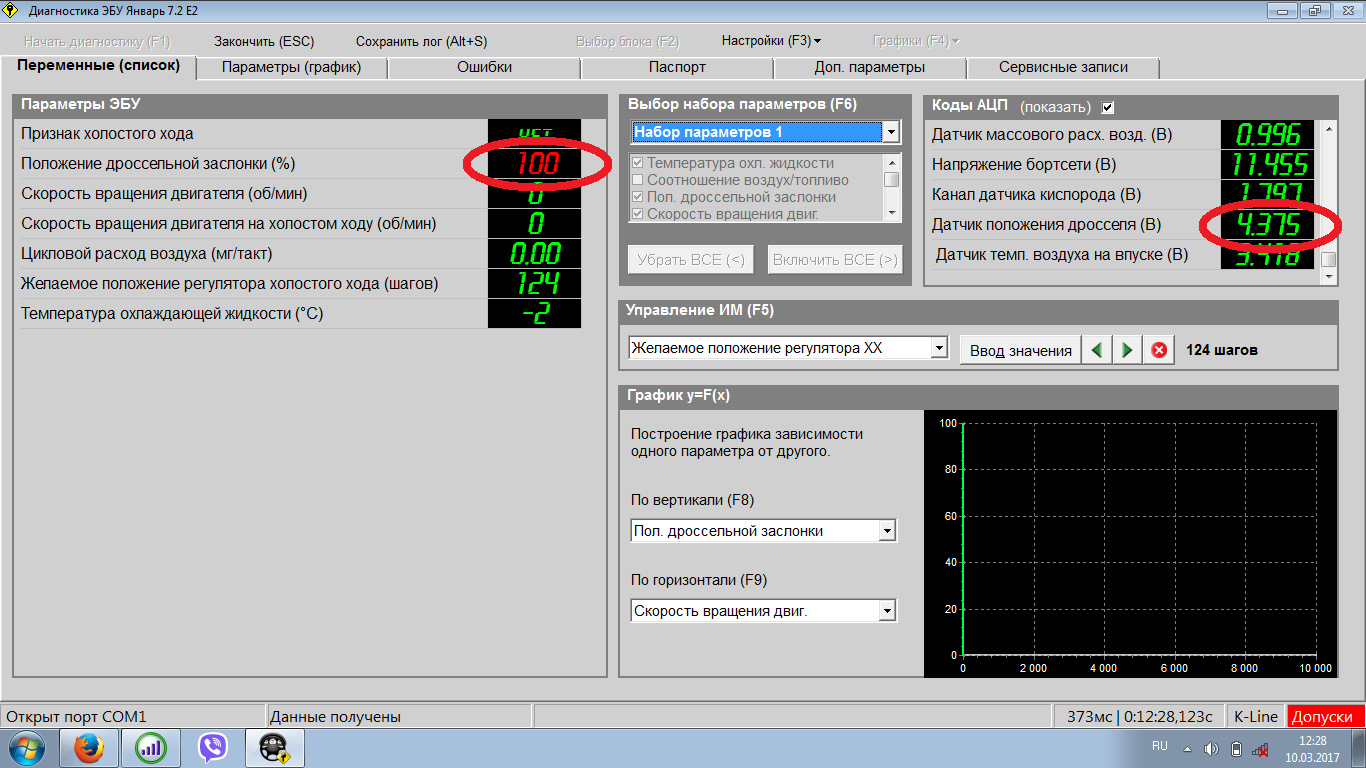Open the Настройки (F3) menu
Screen dimensions: 1366x768
[x=770, y=41]
